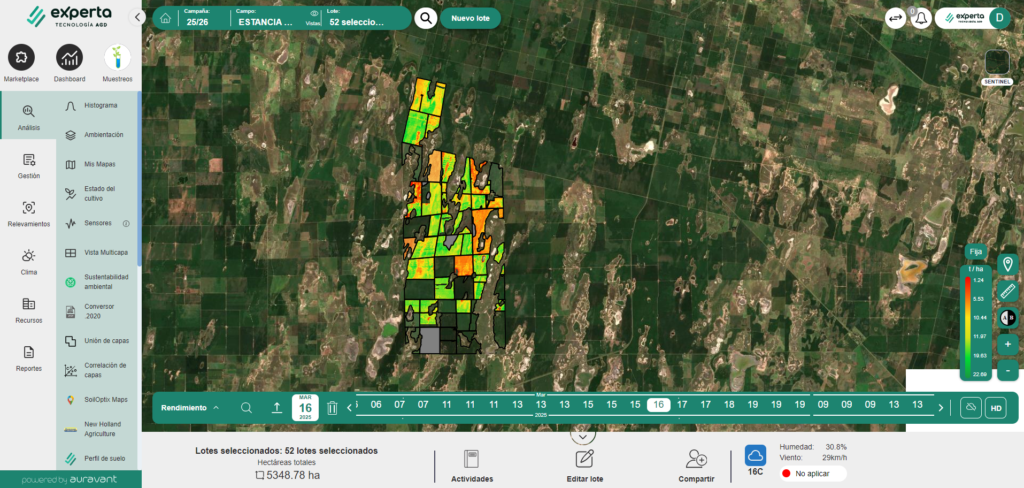This screenshot has width=1024, height=488.
Task: Toggle the Fija scale button
Action: (x=976, y=252)
